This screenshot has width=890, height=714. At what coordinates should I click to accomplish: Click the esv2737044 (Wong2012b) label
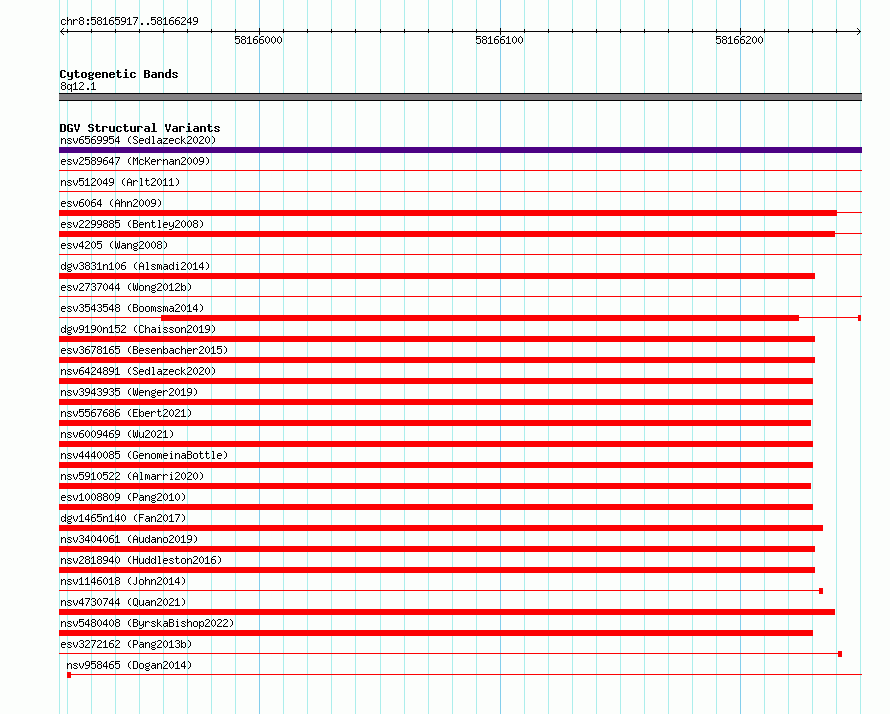coord(126,287)
